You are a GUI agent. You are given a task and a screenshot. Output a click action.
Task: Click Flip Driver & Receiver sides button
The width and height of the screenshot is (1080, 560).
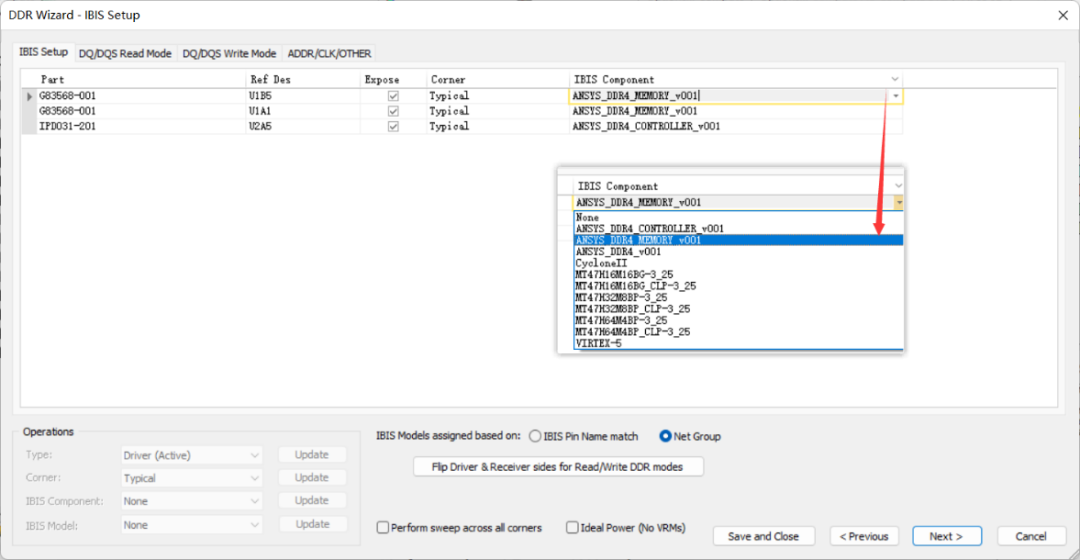558,467
